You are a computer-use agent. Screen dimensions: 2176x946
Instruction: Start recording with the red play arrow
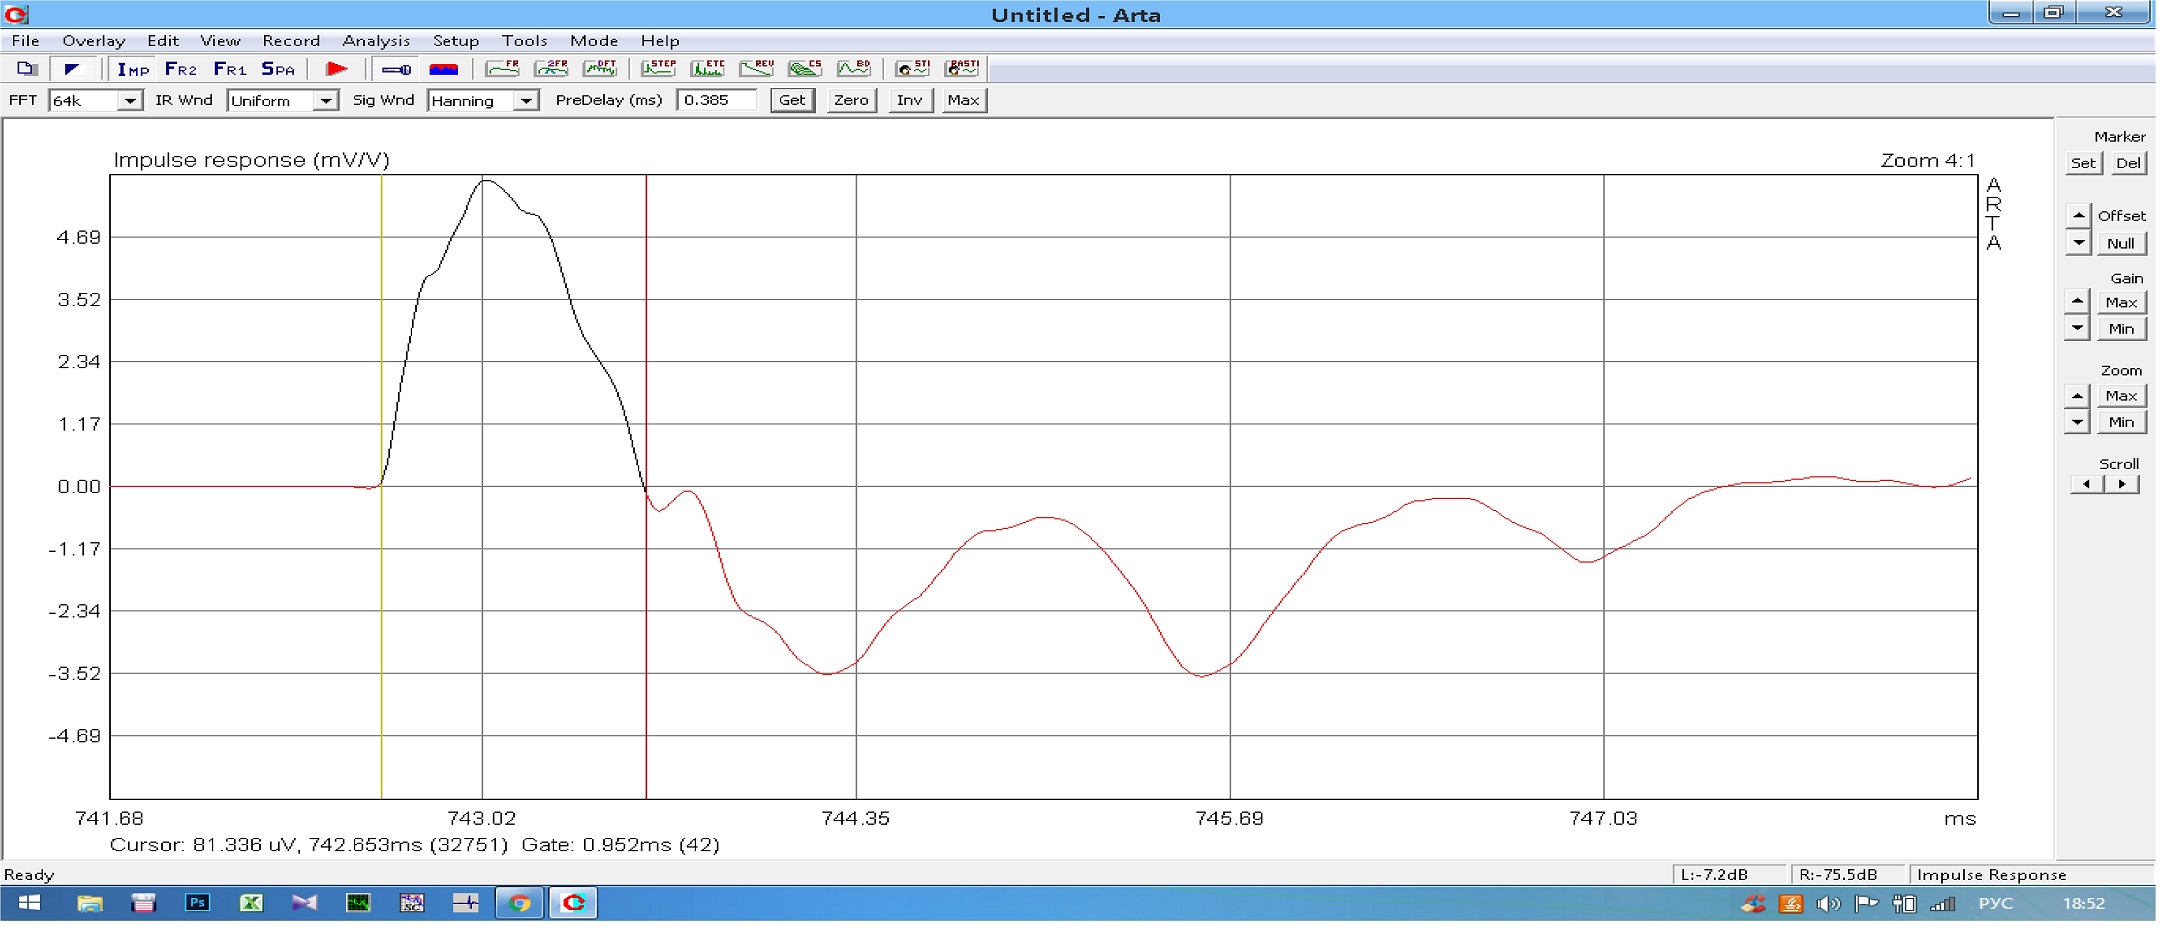pyautogui.click(x=337, y=69)
